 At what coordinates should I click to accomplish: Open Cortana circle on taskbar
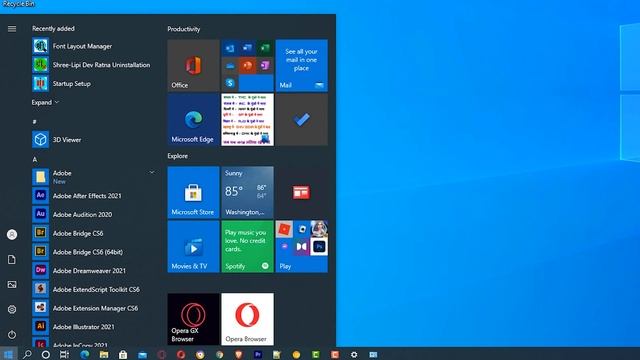pyautogui.click(x=46, y=354)
